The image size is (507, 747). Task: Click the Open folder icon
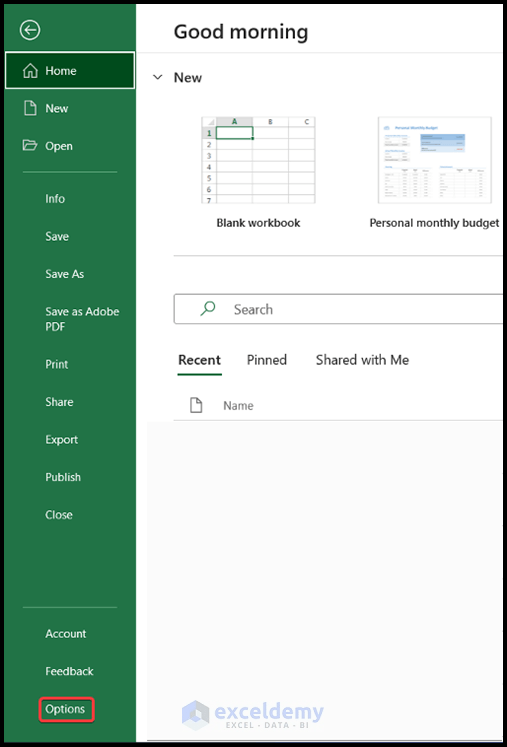point(30,145)
